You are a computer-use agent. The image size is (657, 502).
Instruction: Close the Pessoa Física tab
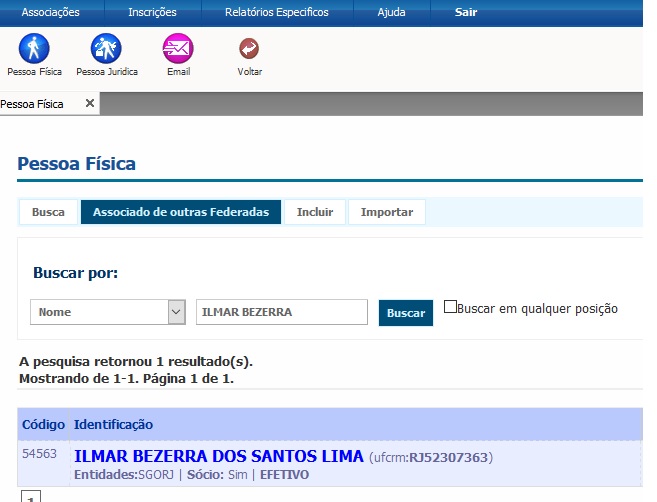pyautogui.click(x=89, y=104)
